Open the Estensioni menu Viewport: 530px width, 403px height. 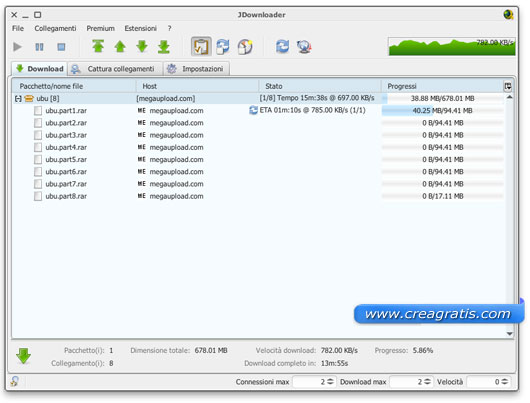click(x=140, y=28)
